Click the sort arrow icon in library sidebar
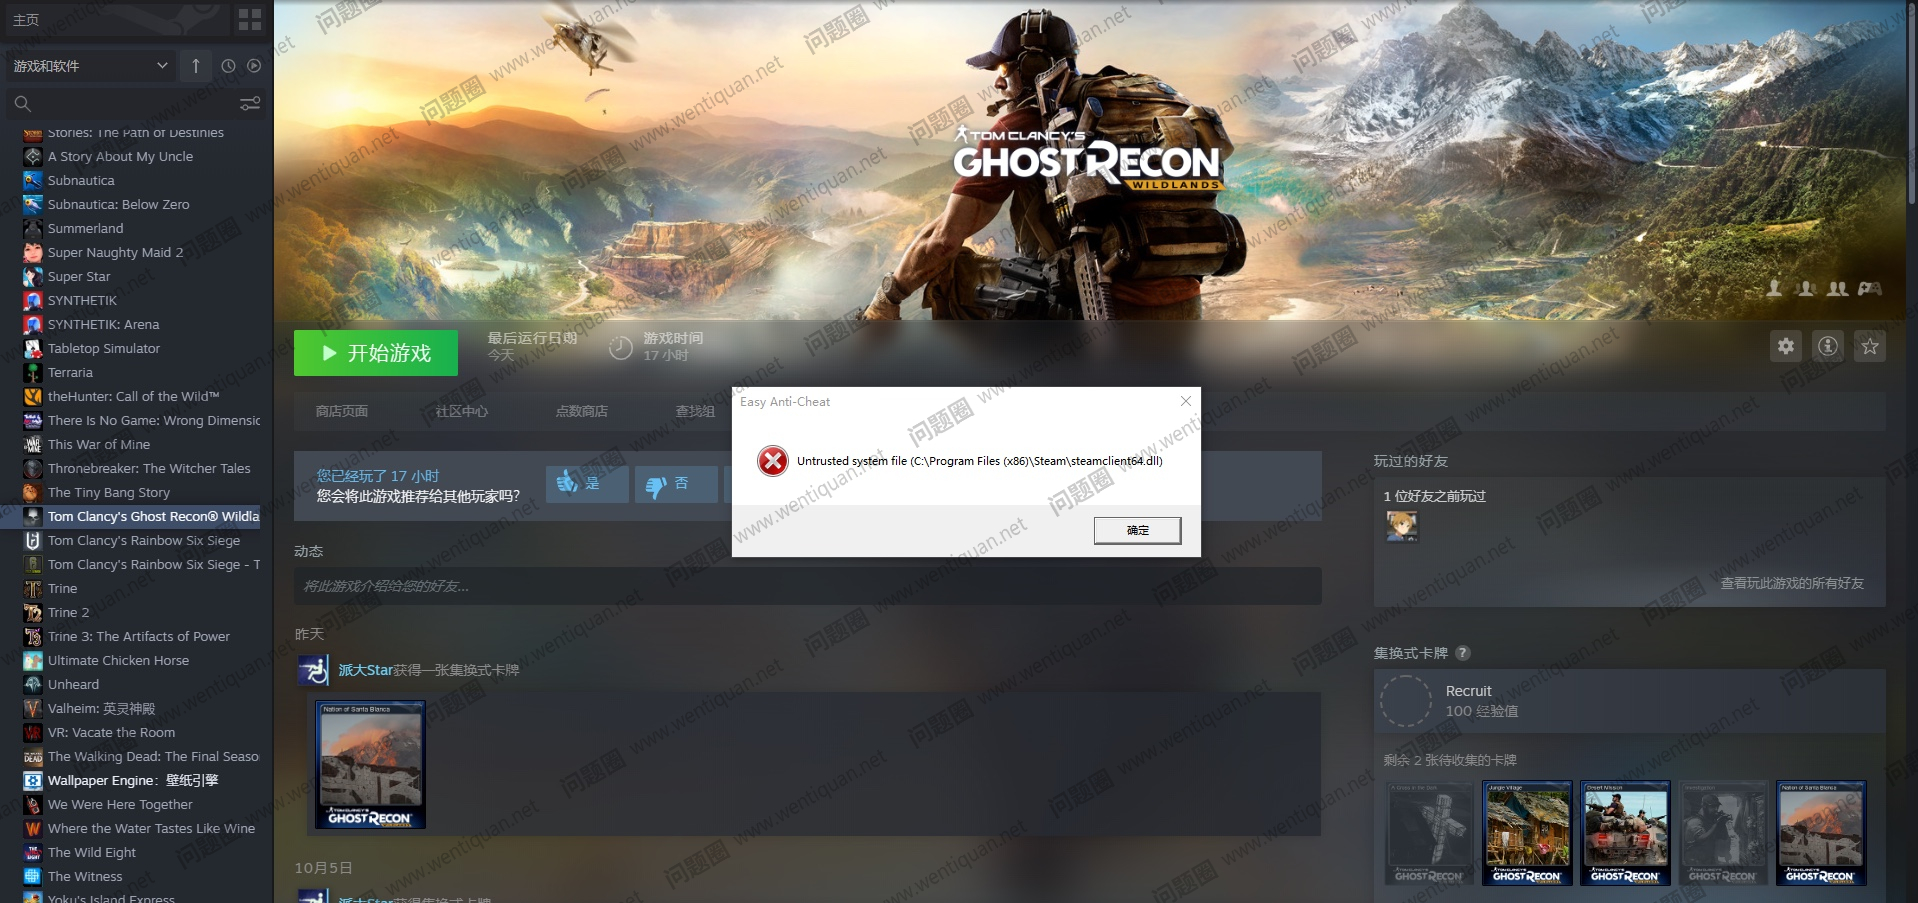The height and width of the screenshot is (903, 1918). tap(196, 66)
